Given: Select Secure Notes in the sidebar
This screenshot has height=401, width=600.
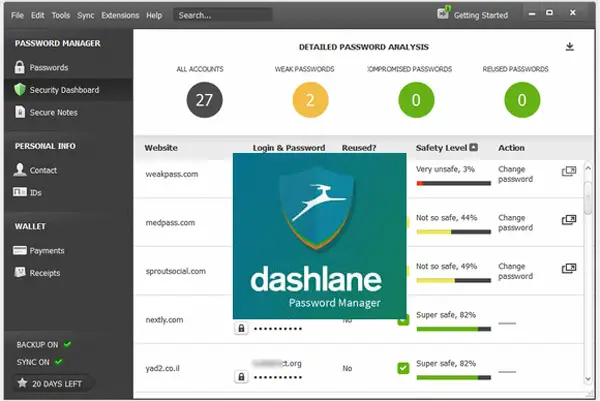Looking at the screenshot, I should [x=54, y=112].
